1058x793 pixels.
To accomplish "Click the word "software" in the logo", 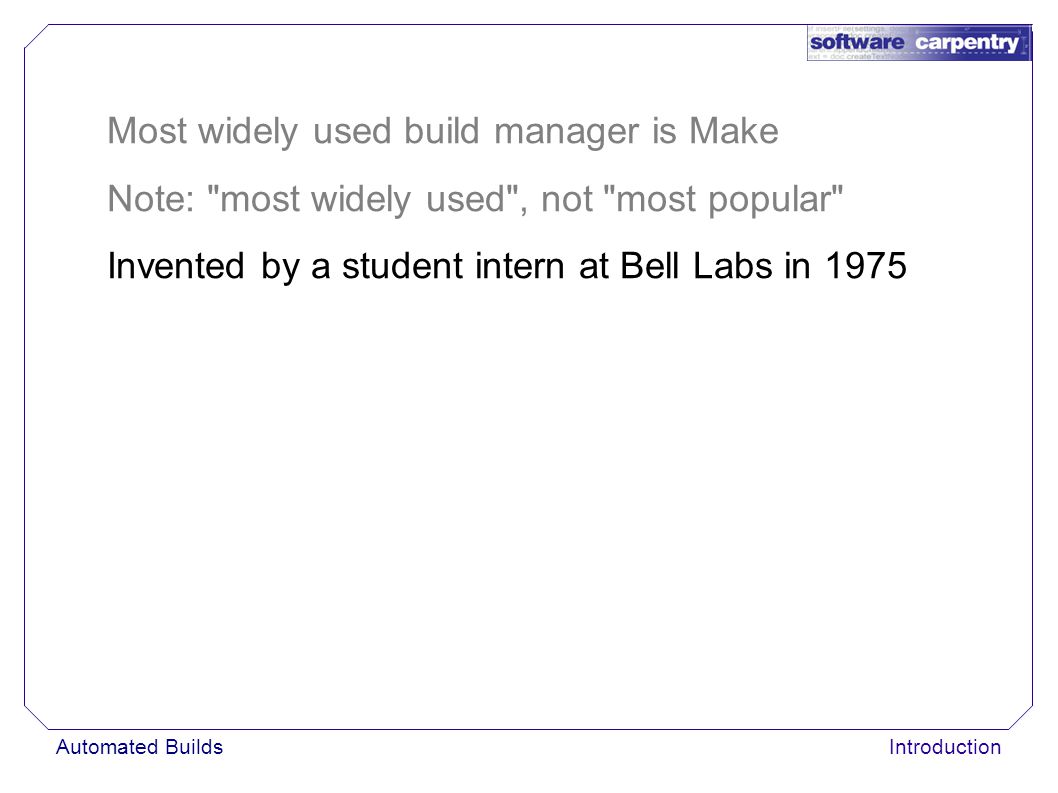I will pyautogui.click(x=857, y=43).
